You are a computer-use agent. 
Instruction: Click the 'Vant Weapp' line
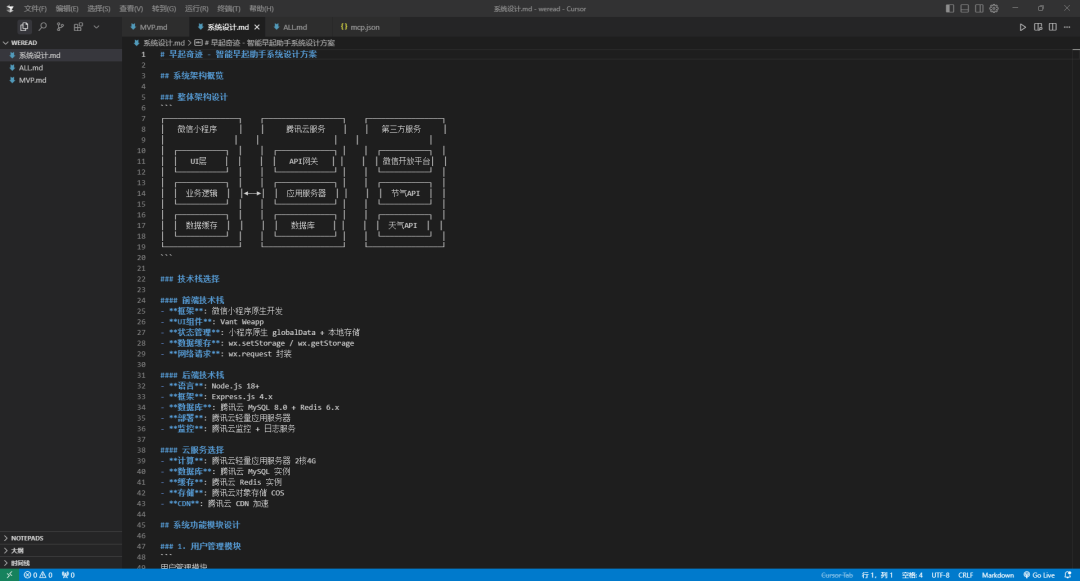click(212, 321)
